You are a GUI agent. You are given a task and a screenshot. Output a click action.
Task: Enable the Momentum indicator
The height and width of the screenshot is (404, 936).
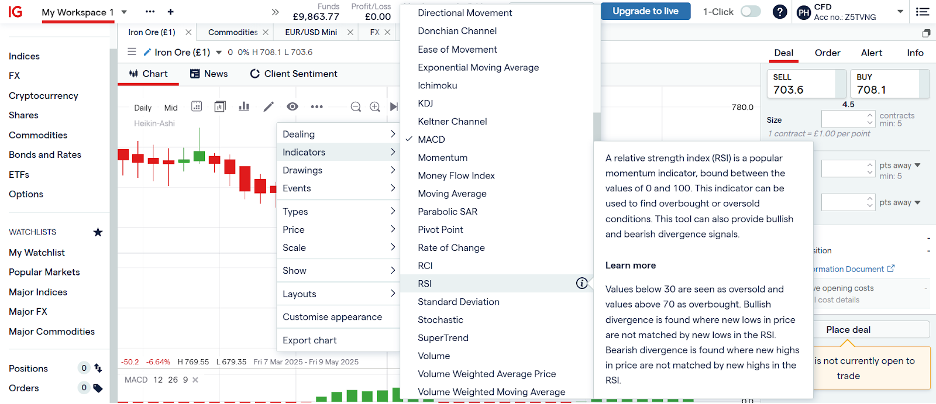coord(442,158)
